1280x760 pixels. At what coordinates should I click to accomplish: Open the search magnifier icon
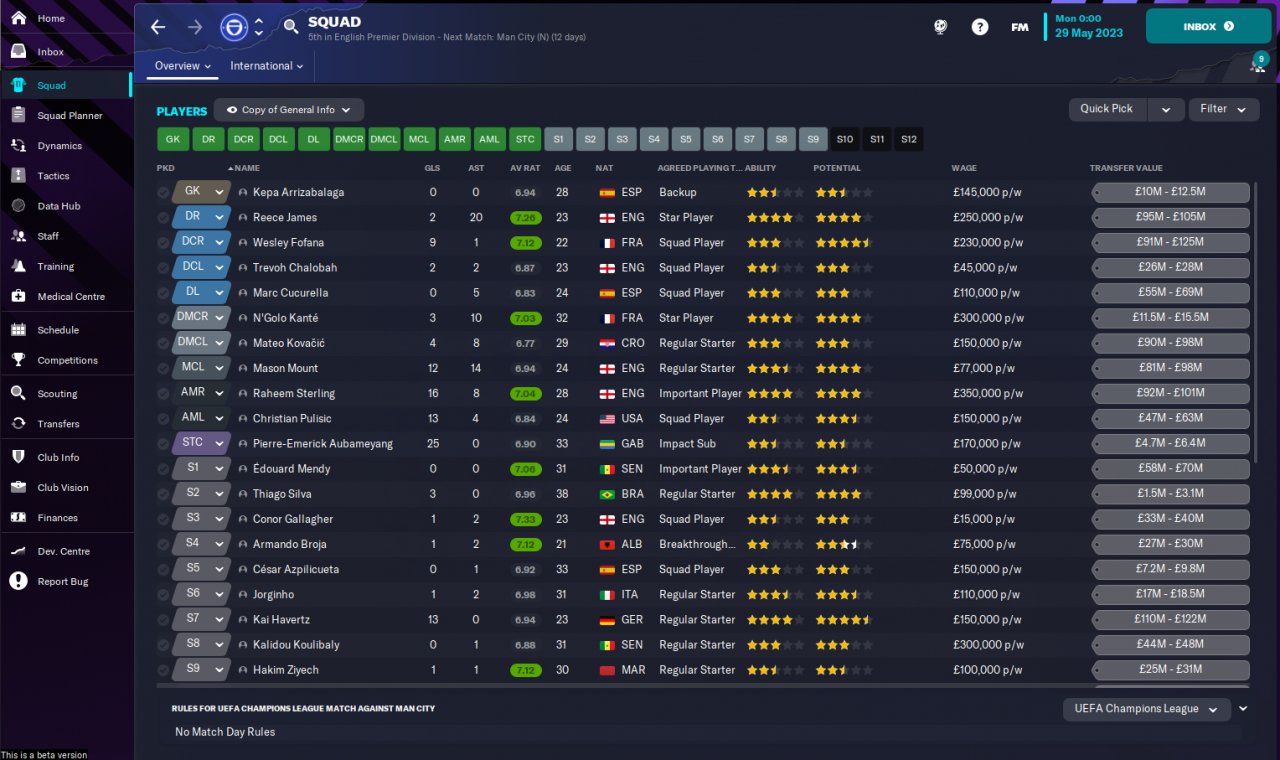click(291, 27)
